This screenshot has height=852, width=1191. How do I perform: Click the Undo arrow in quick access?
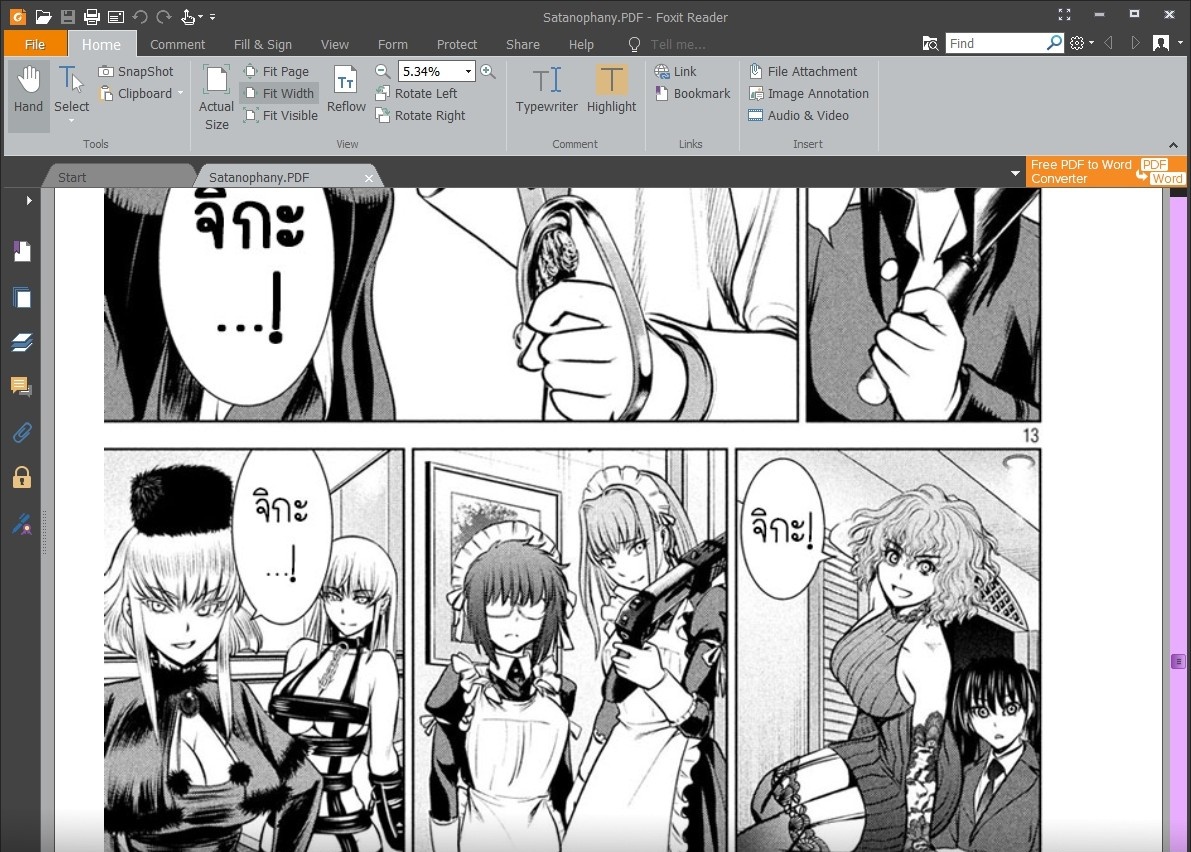point(140,16)
